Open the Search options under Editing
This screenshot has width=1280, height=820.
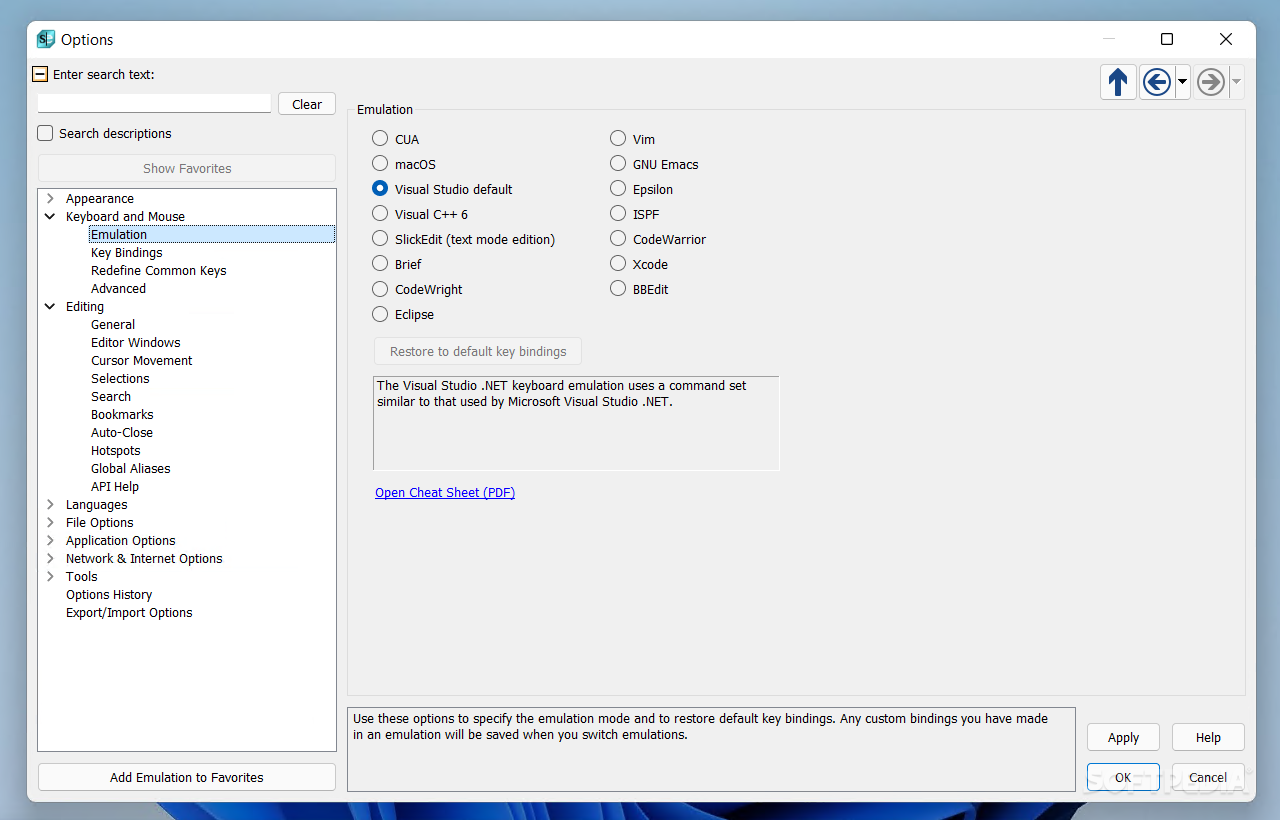pos(111,397)
